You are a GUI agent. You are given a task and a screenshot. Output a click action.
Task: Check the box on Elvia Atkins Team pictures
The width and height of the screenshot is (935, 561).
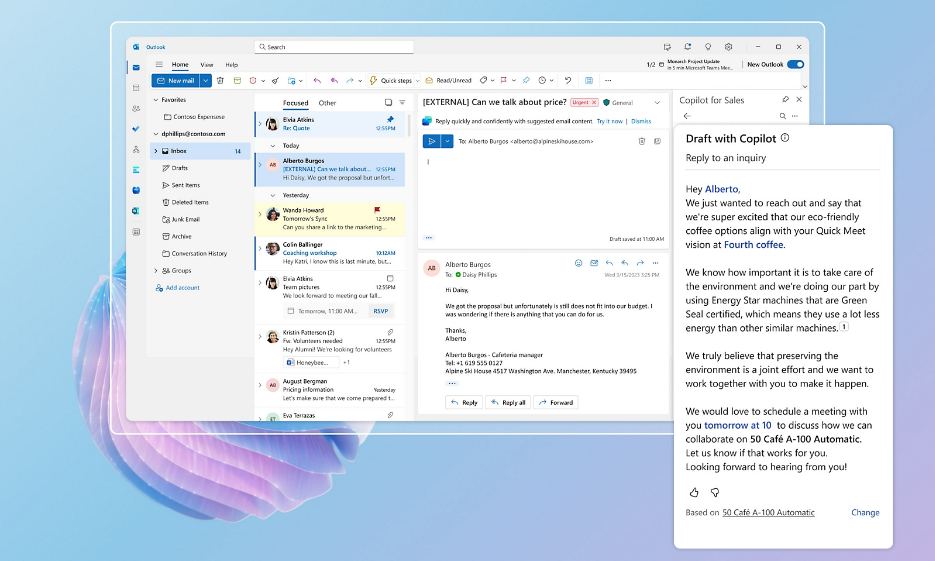coord(390,278)
